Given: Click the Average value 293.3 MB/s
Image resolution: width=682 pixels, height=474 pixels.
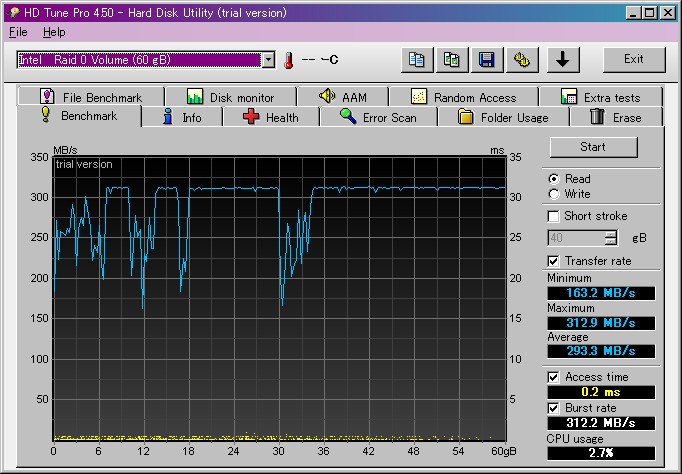Looking at the screenshot, I should point(601,351).
